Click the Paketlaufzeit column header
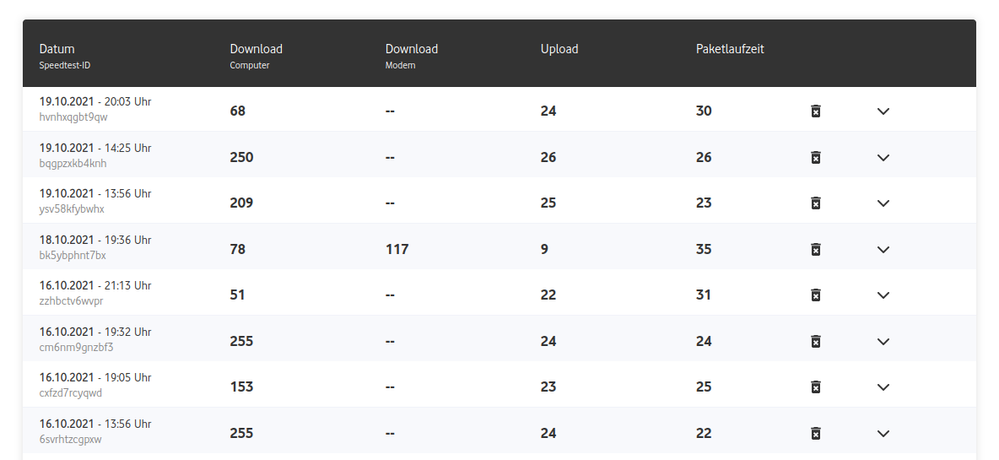 point(730,49)
